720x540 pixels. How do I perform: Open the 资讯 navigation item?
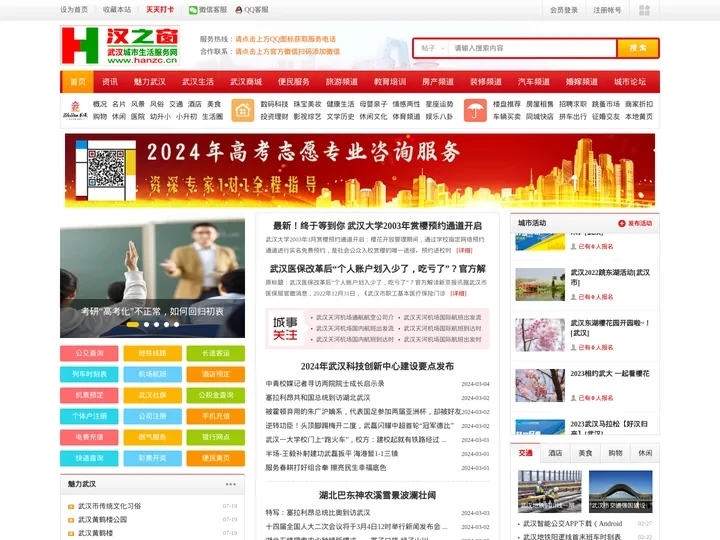110,82
